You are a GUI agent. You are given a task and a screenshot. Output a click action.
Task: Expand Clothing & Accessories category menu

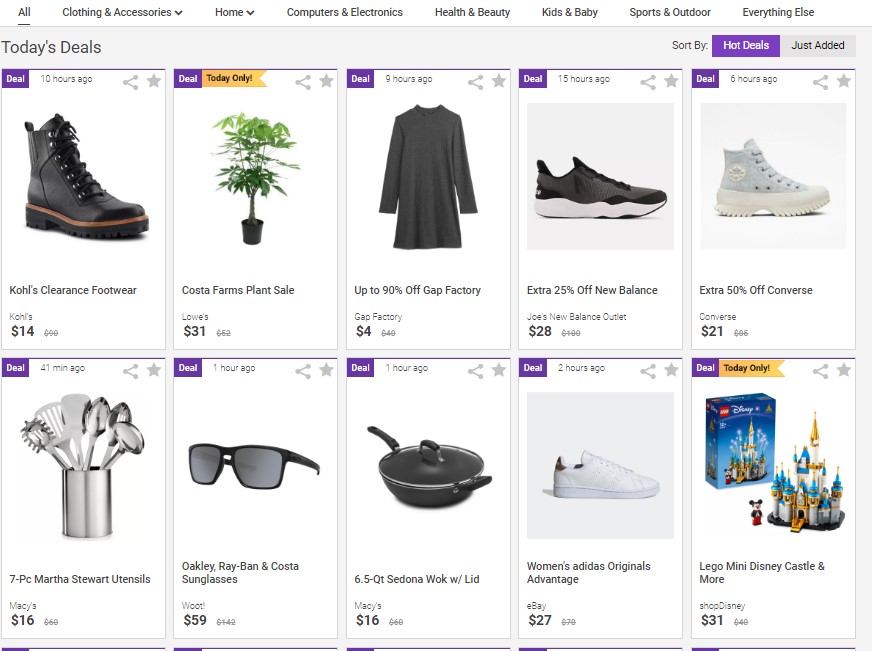(122, 12)
